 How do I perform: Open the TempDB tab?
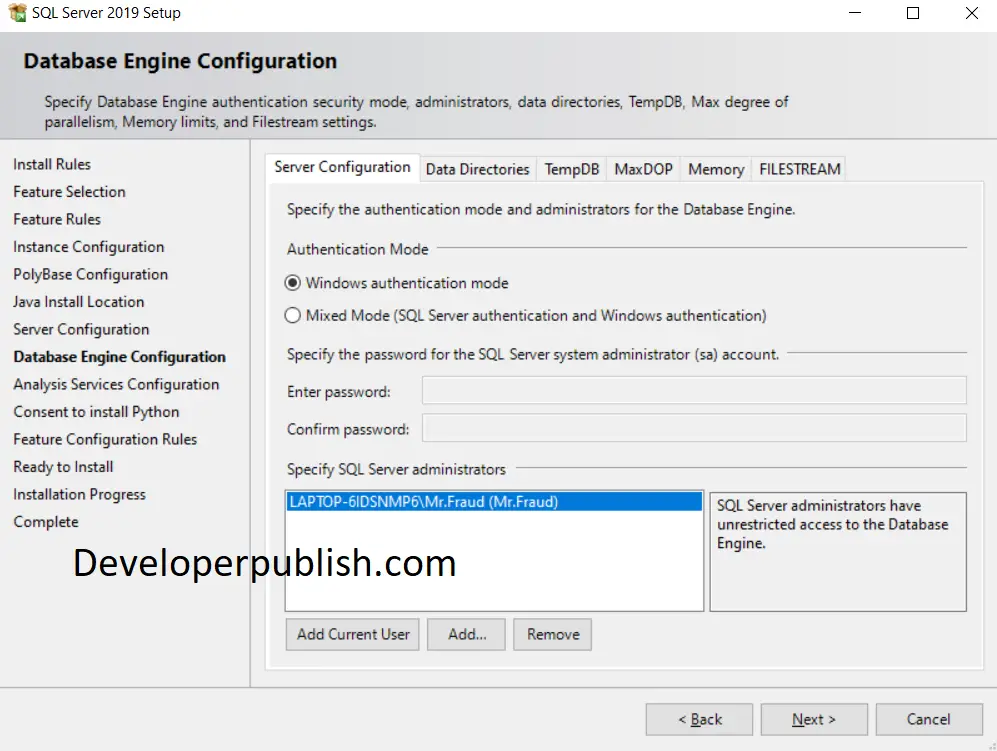point(572,169)
